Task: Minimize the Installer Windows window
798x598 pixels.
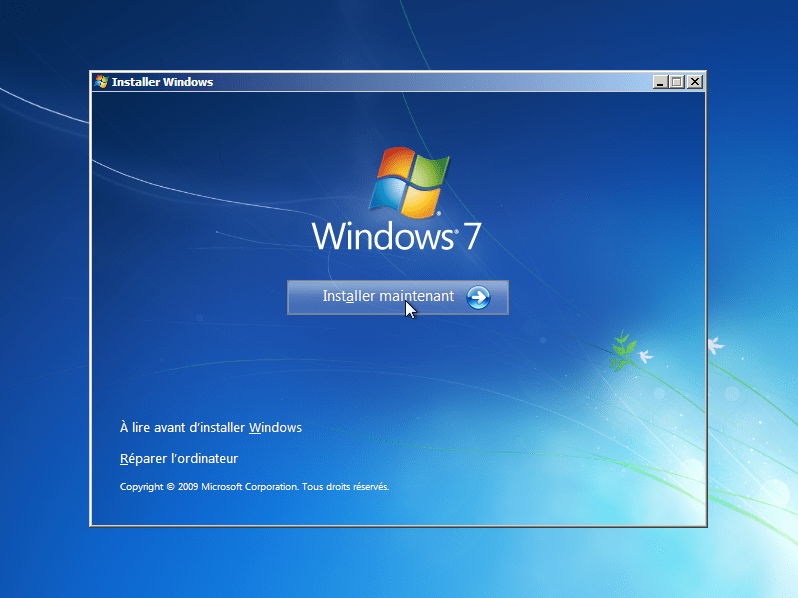Action: click(660, 82)
